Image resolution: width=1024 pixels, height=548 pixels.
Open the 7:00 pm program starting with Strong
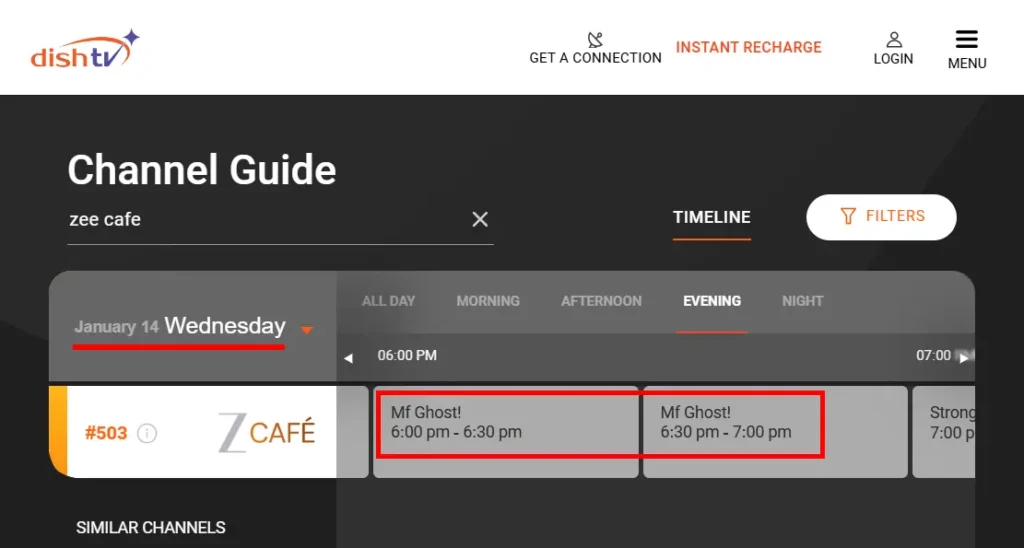944,432
